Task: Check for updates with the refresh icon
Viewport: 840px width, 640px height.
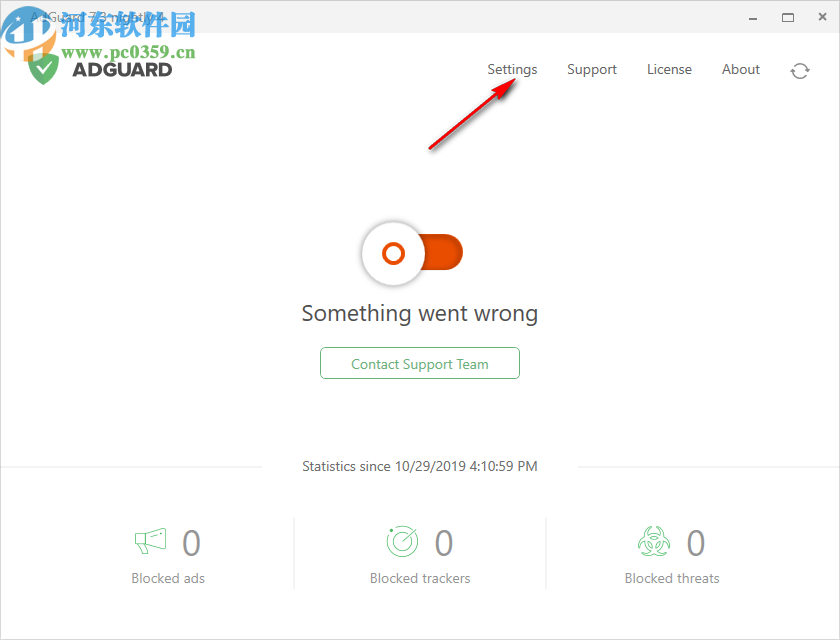Action: coord(799,70)
